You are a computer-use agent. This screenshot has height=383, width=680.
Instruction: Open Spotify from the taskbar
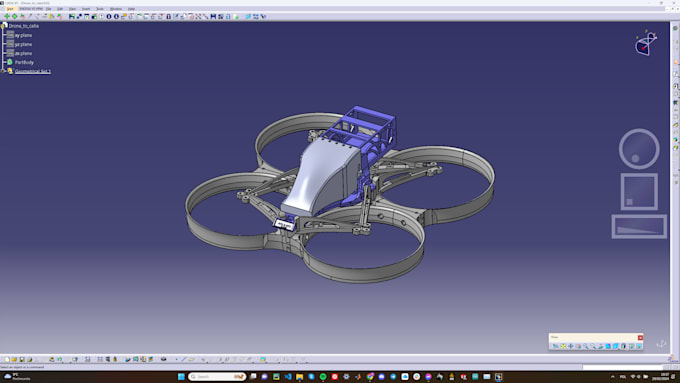(x=323, y=376)
